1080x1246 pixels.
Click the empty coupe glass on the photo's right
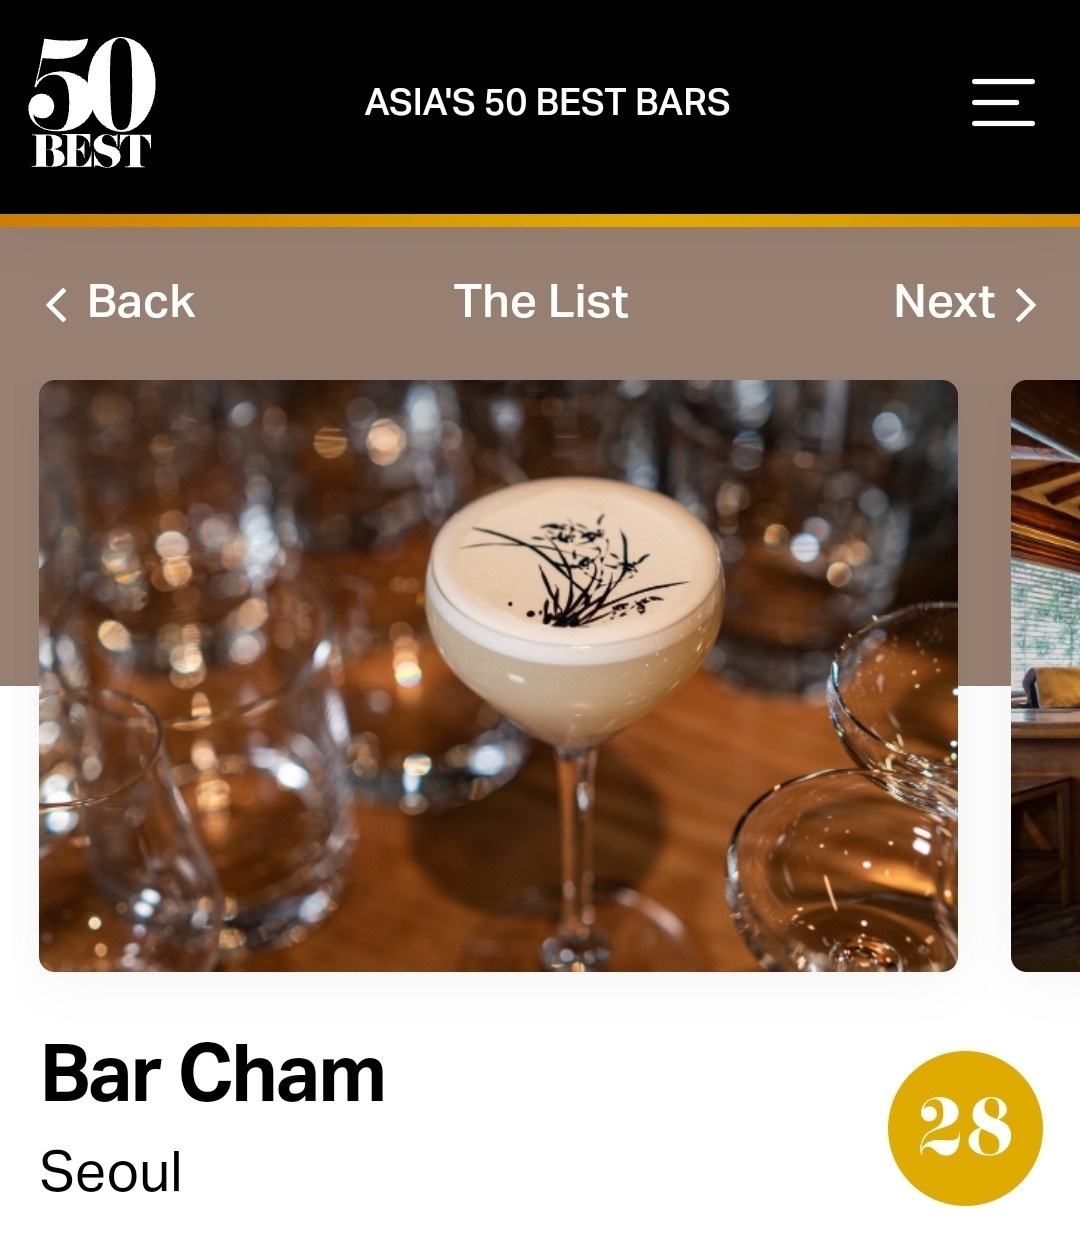[845, 870]
